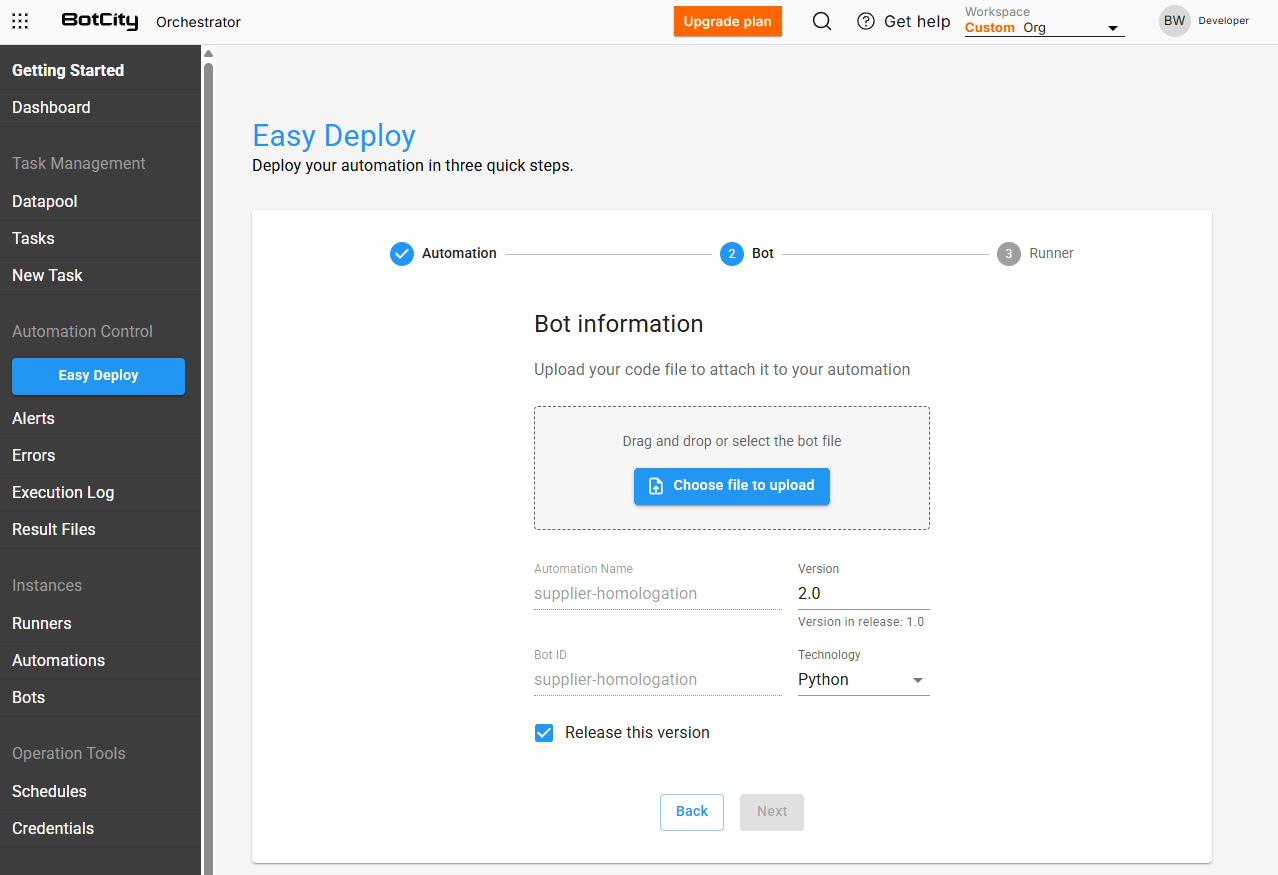Click the BotCity logo

pyautogui.click(x=100, y=21)
